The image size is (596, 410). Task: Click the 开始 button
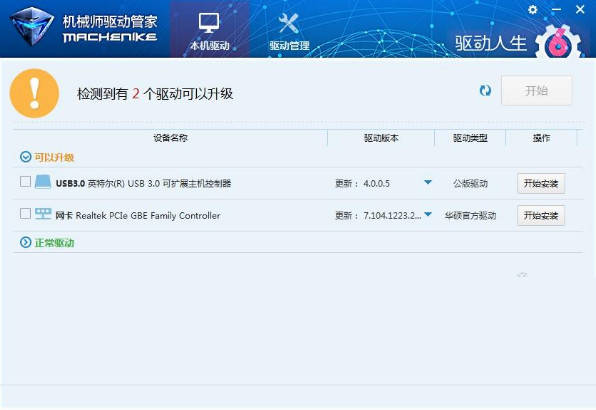click(536, 91)
